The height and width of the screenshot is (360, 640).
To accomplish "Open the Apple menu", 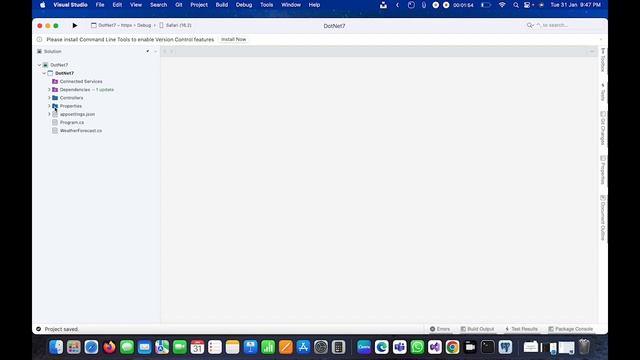I will (42, 5).
